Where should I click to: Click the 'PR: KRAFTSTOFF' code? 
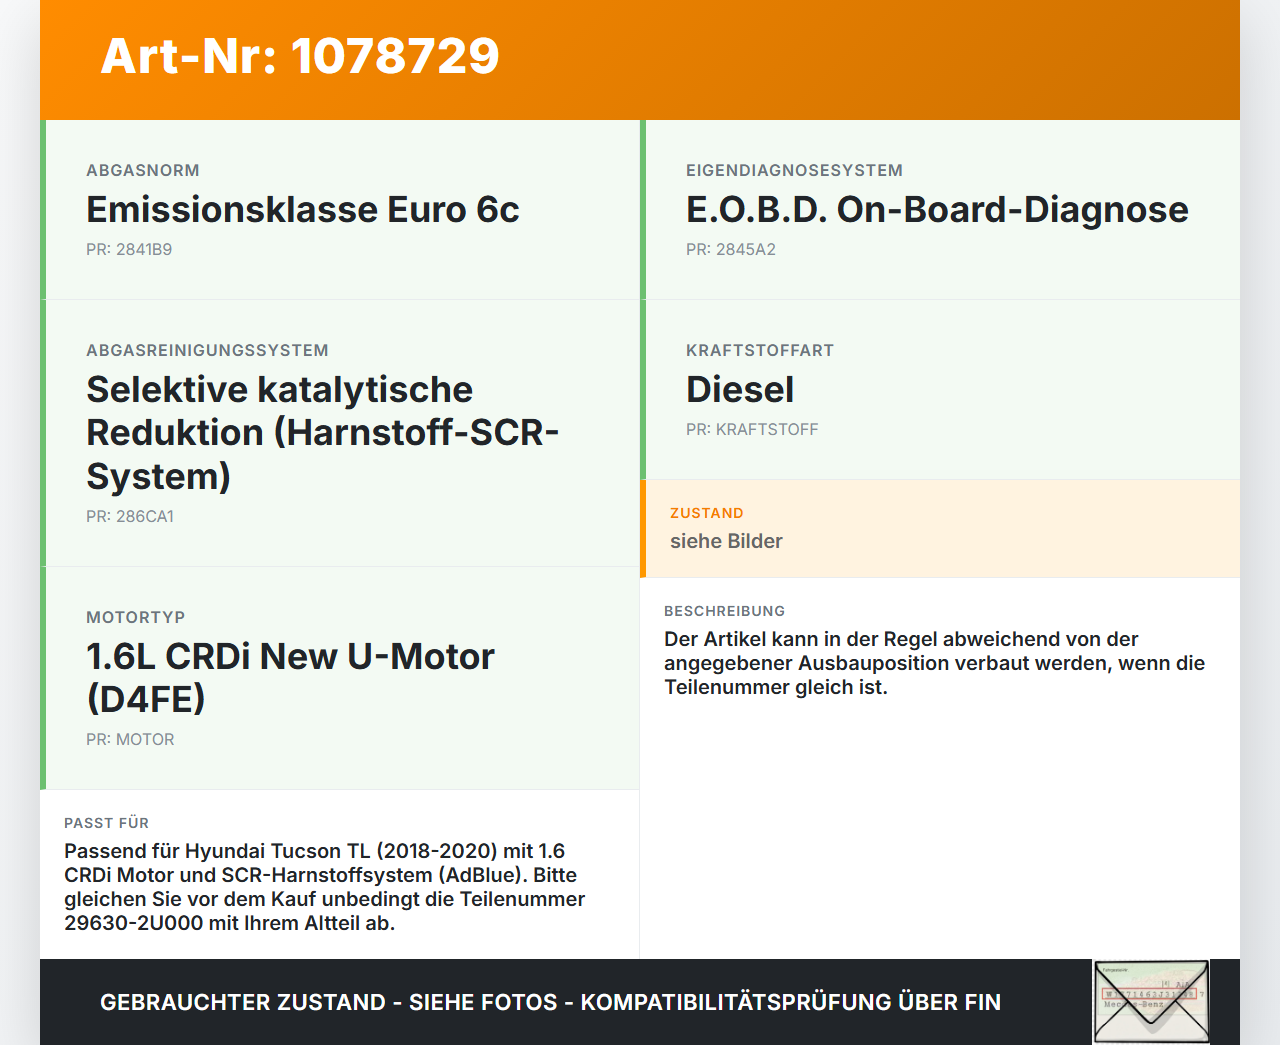[752, 430]
